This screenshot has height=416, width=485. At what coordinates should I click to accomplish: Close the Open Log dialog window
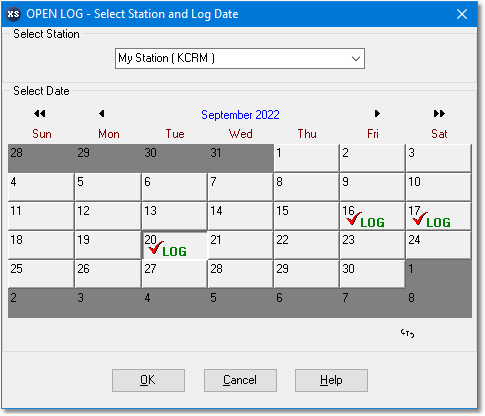(x=462, y=14)
